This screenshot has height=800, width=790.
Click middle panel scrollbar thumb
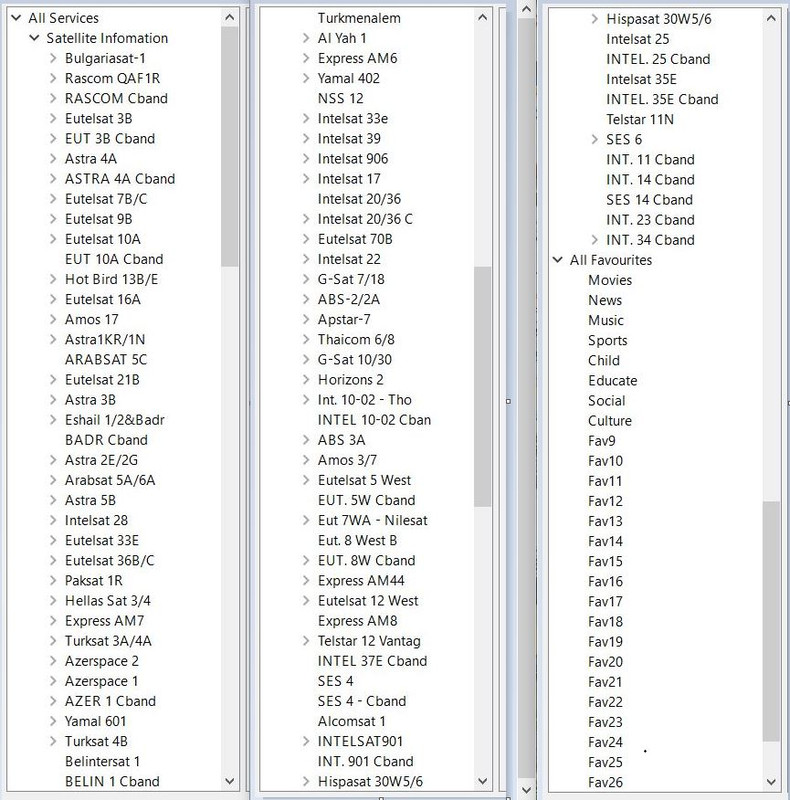pos(482,387)
